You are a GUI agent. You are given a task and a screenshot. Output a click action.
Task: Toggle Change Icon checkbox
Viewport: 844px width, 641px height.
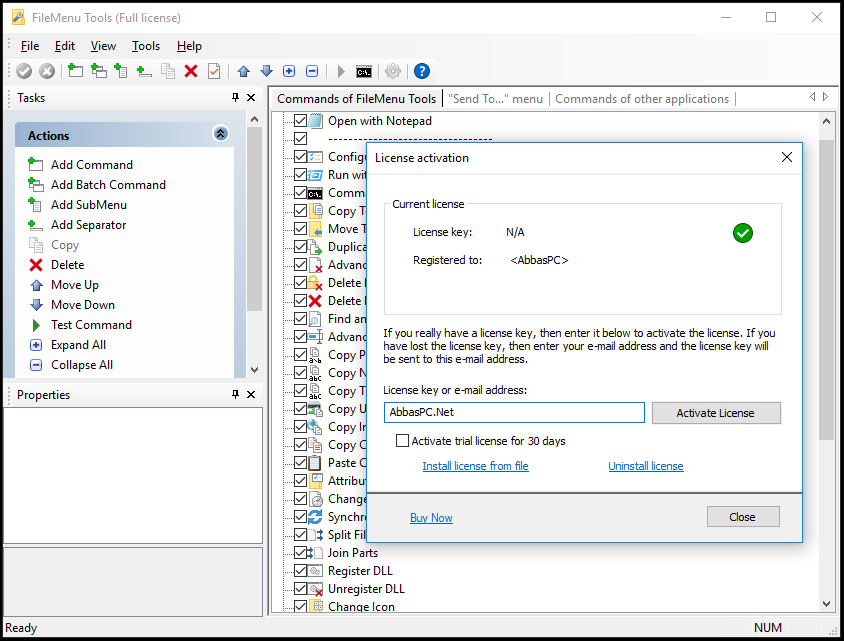point(300,607)
